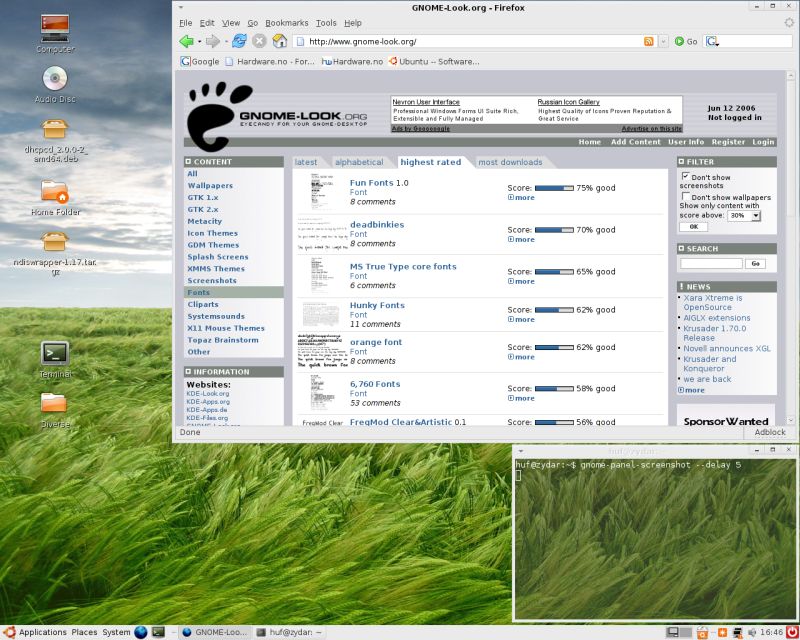Open the URL bar history dropdown
Screen dimensions: 800x640
663,41
